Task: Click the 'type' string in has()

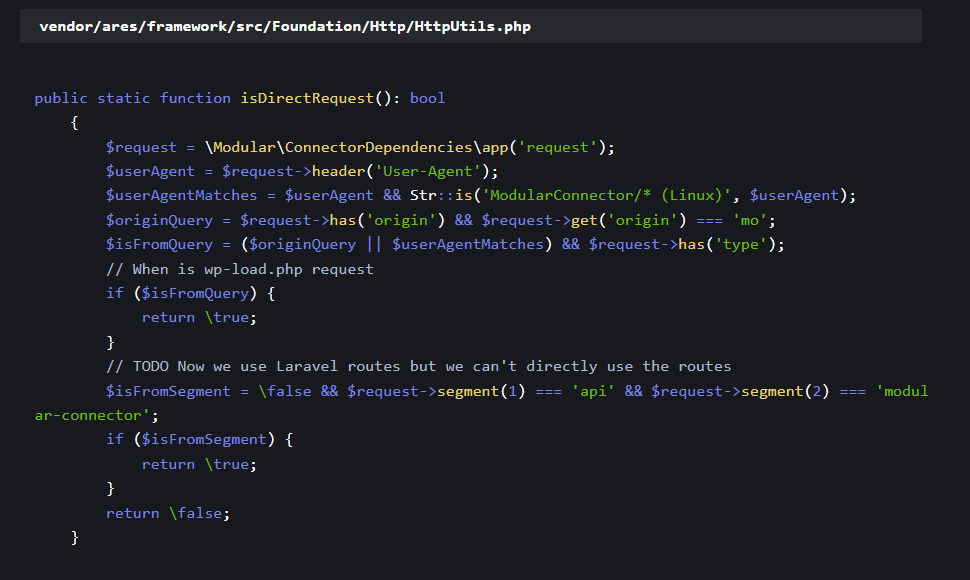Action: point(741,244)
